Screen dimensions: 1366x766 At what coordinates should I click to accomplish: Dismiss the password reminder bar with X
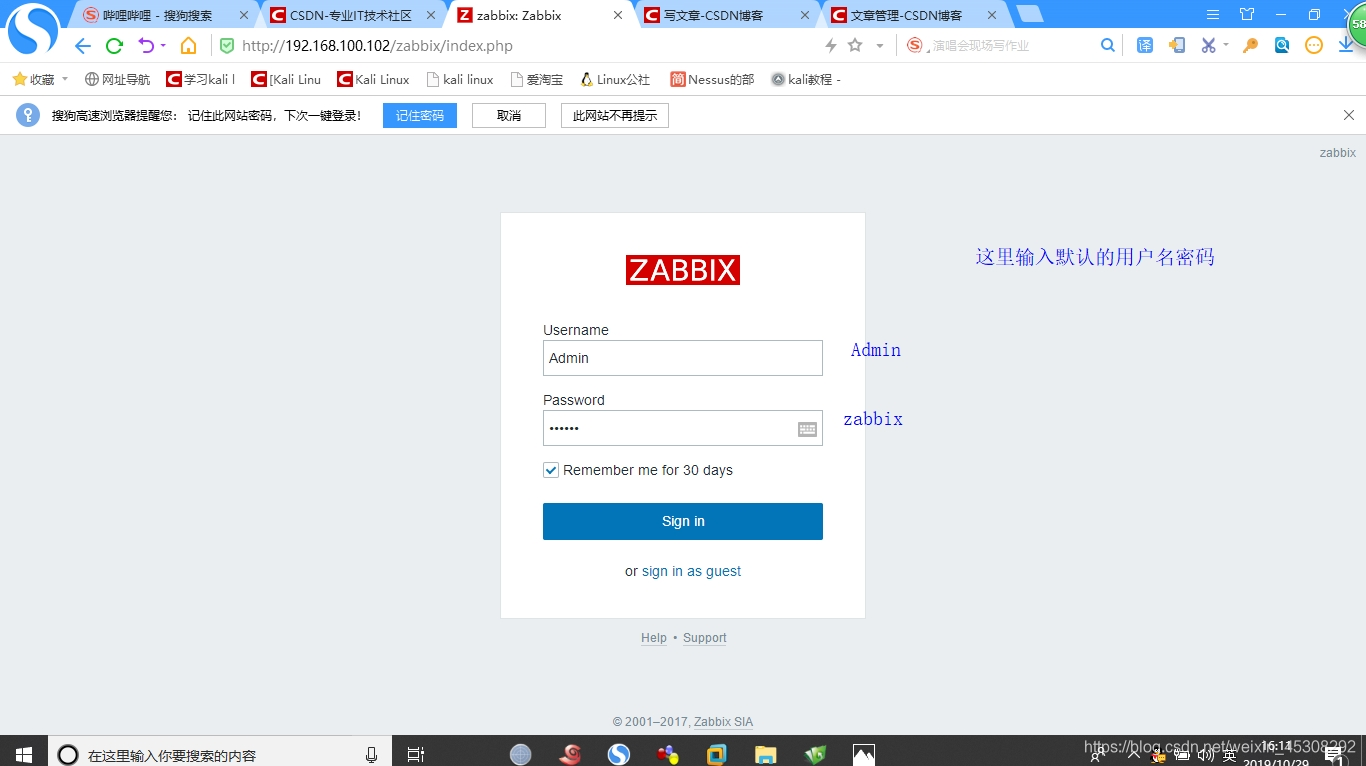pos(1349,115)
